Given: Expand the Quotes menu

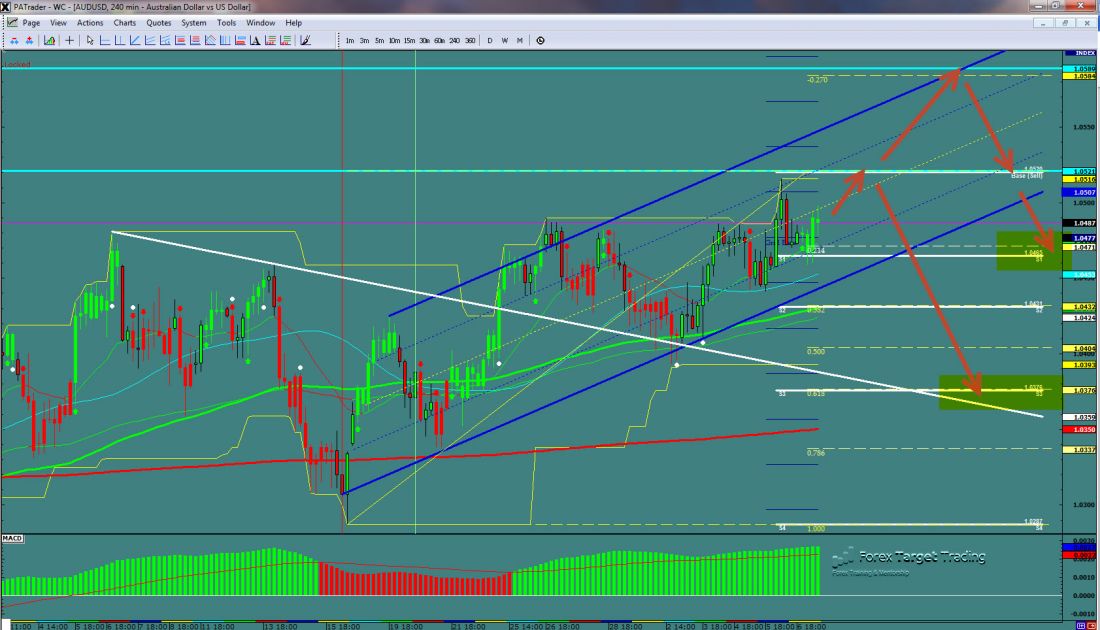Looking at the screenshot, I should tap(158, 22).
